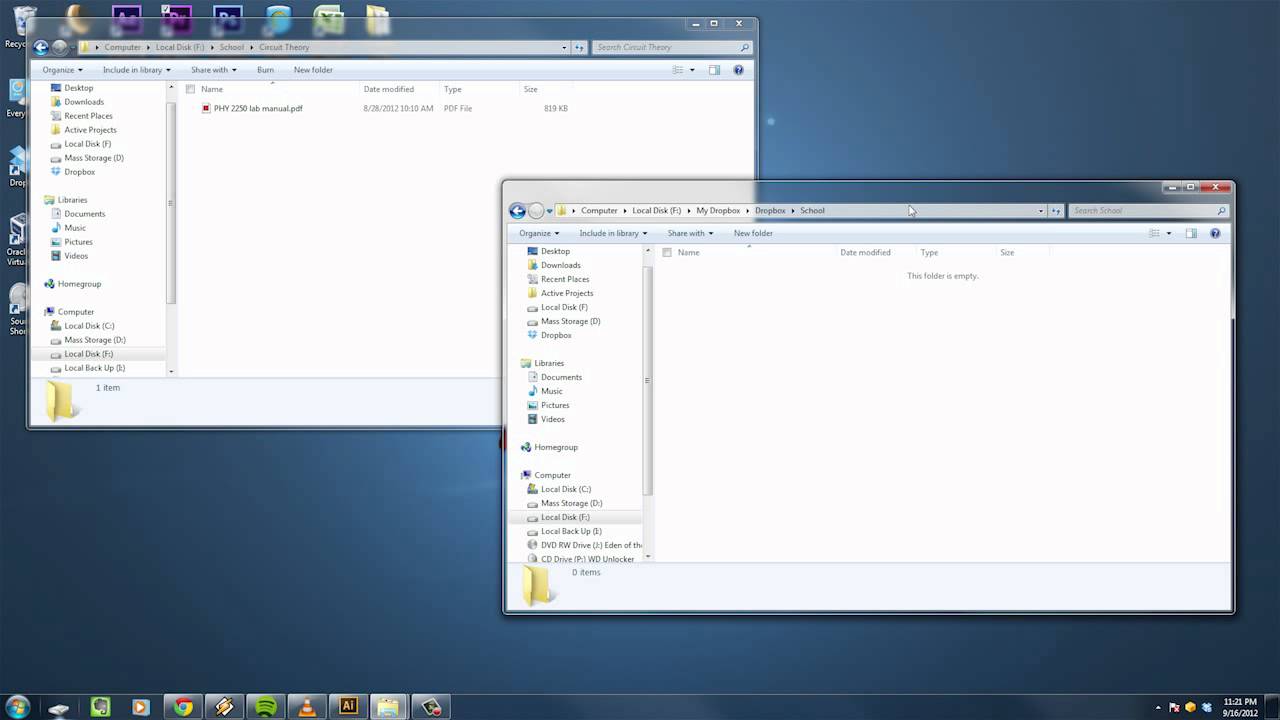Image resolution: width=1280 pixels, height=720 pixels.
Task: Select My Dropbox breadcrumb in School window
Action: 718,210
